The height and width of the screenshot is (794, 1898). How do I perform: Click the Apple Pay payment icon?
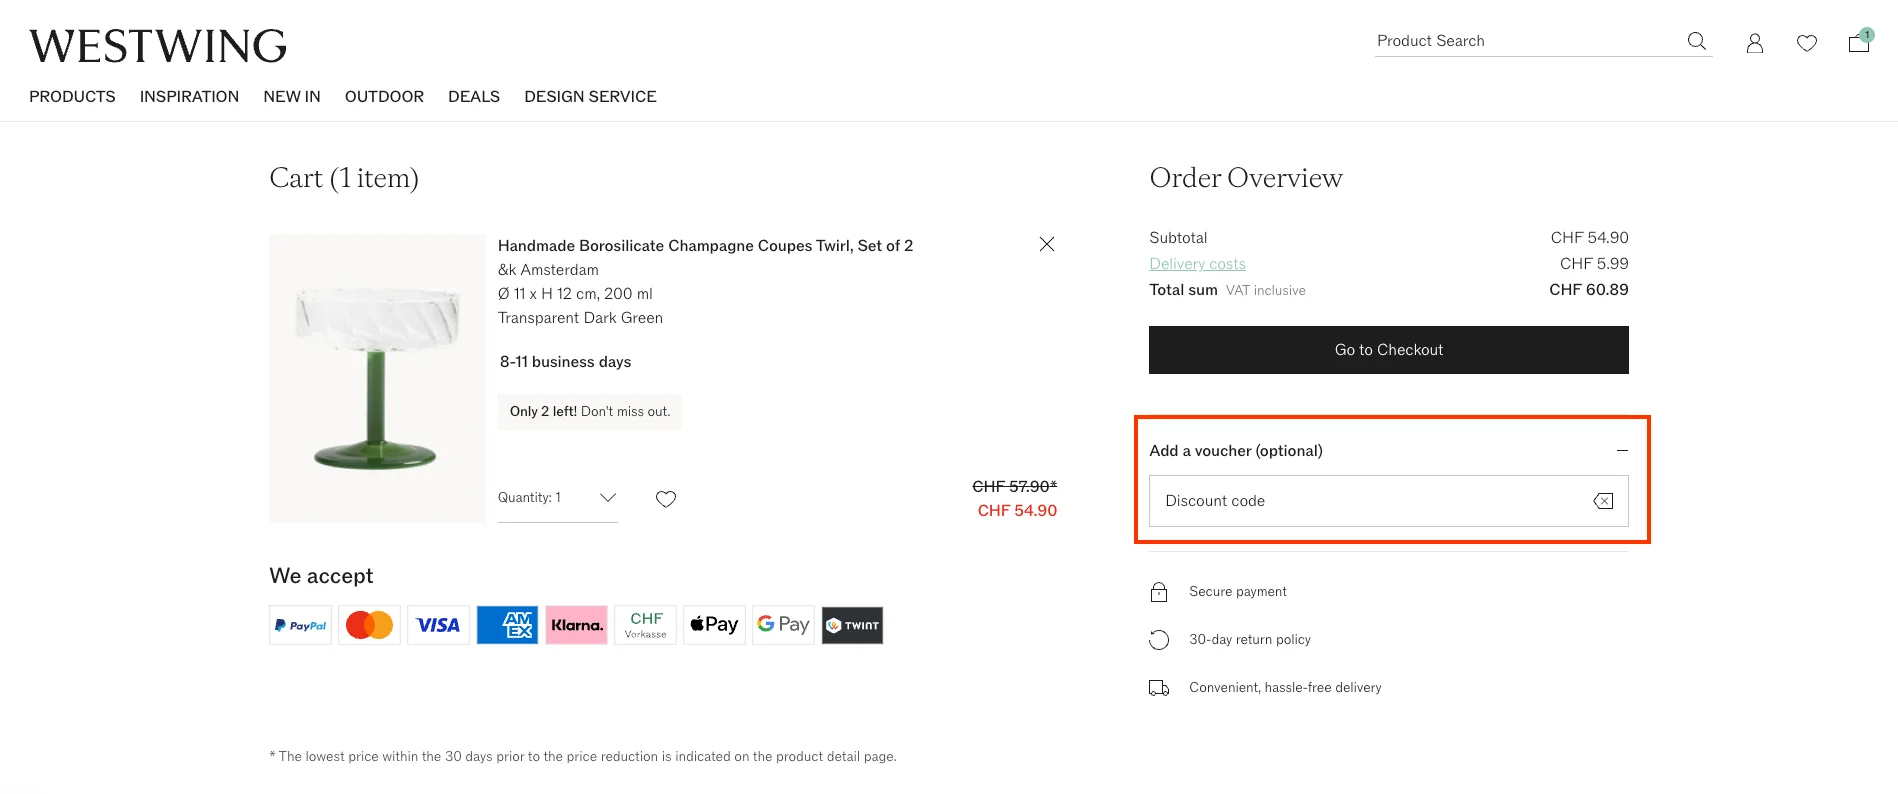tap(714, 625)
